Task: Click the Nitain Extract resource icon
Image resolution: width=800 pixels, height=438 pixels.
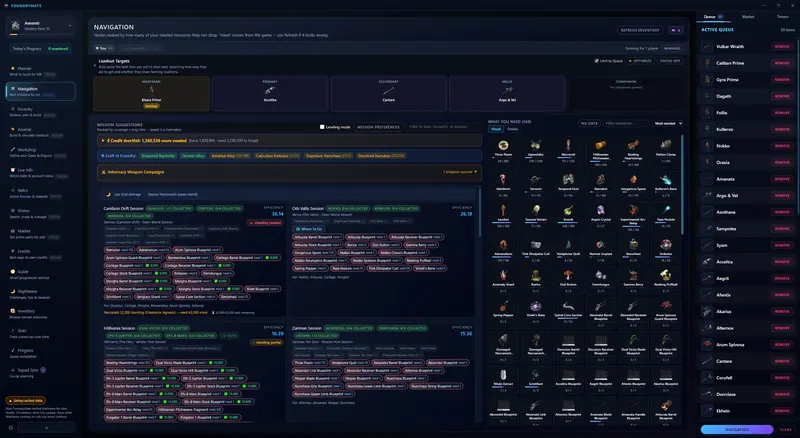Action: [x=503, y=375]
